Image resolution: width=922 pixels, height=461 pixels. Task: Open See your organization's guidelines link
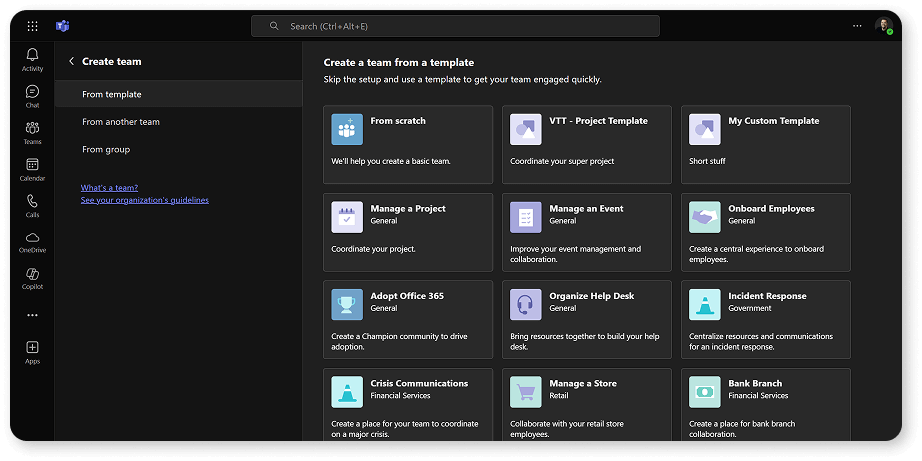coord(145,200)
